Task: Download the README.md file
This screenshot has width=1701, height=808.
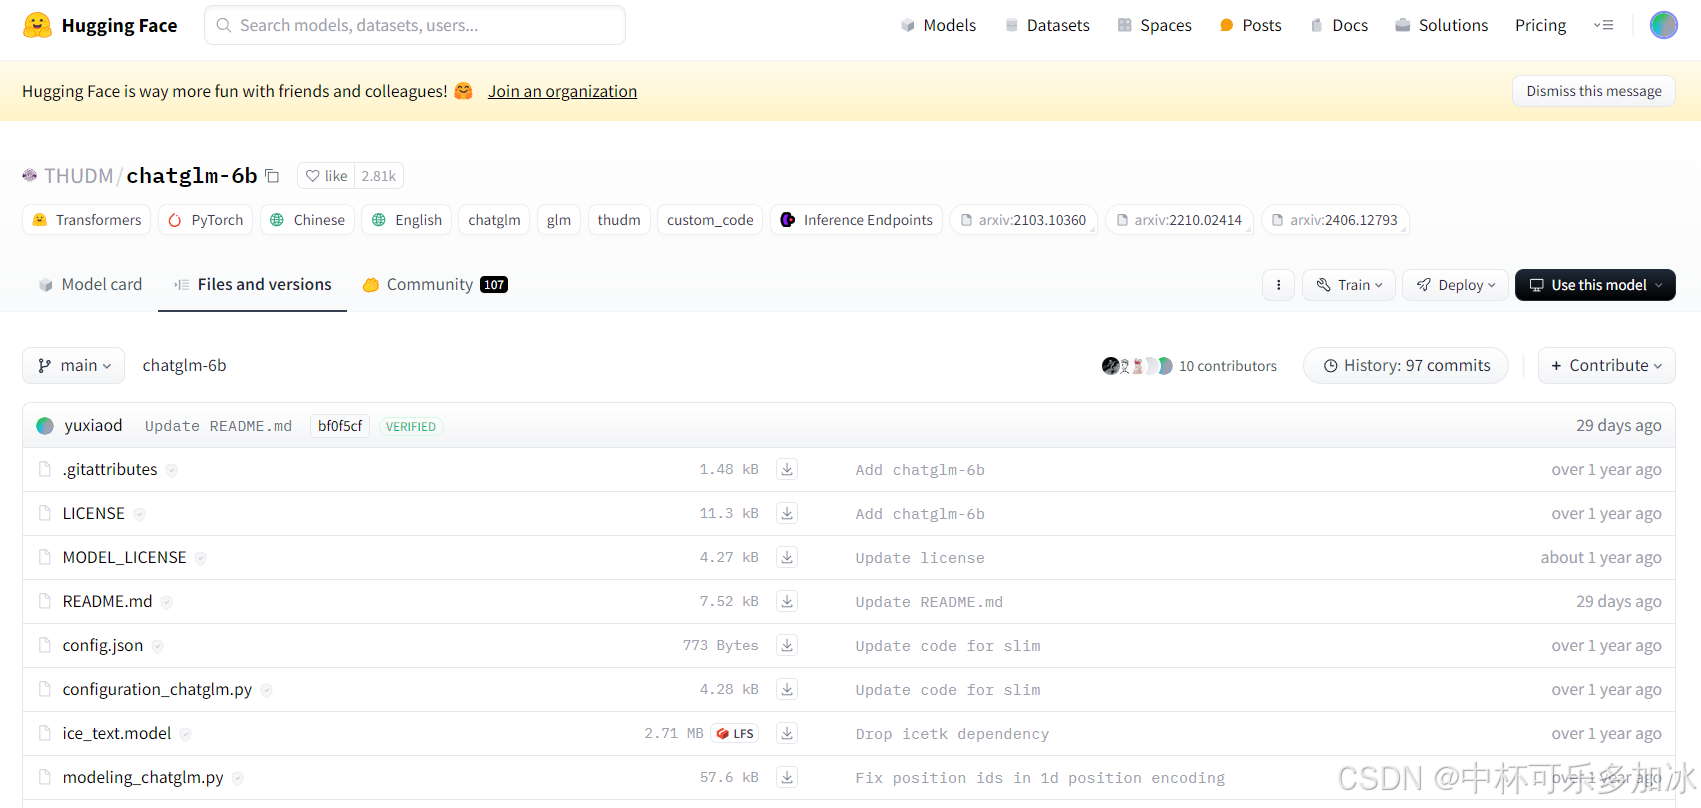Action: click(787, 601)
